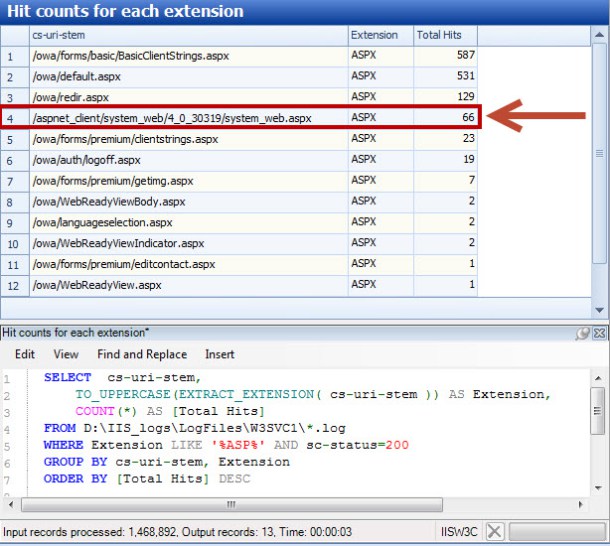Click the ASPX extension cell in the redir.aspx row
Screen dimensions: 610x546
[381, 97]
